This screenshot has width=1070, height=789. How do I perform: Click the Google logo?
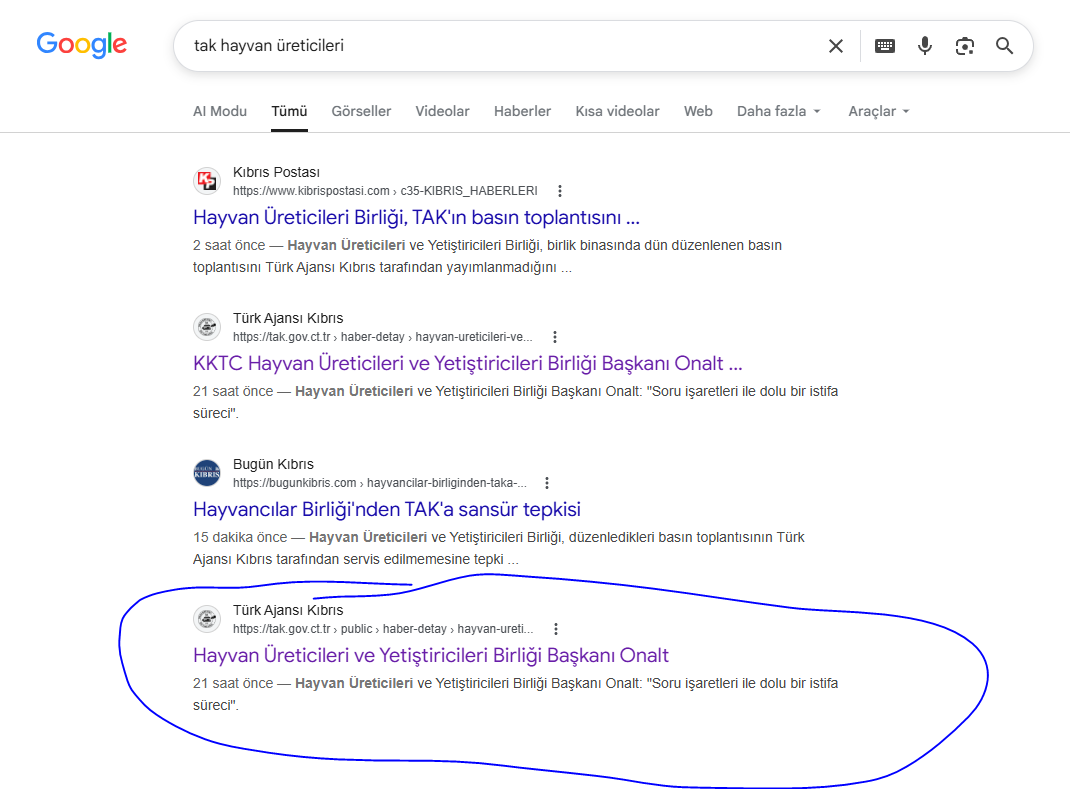pos(81,45)
